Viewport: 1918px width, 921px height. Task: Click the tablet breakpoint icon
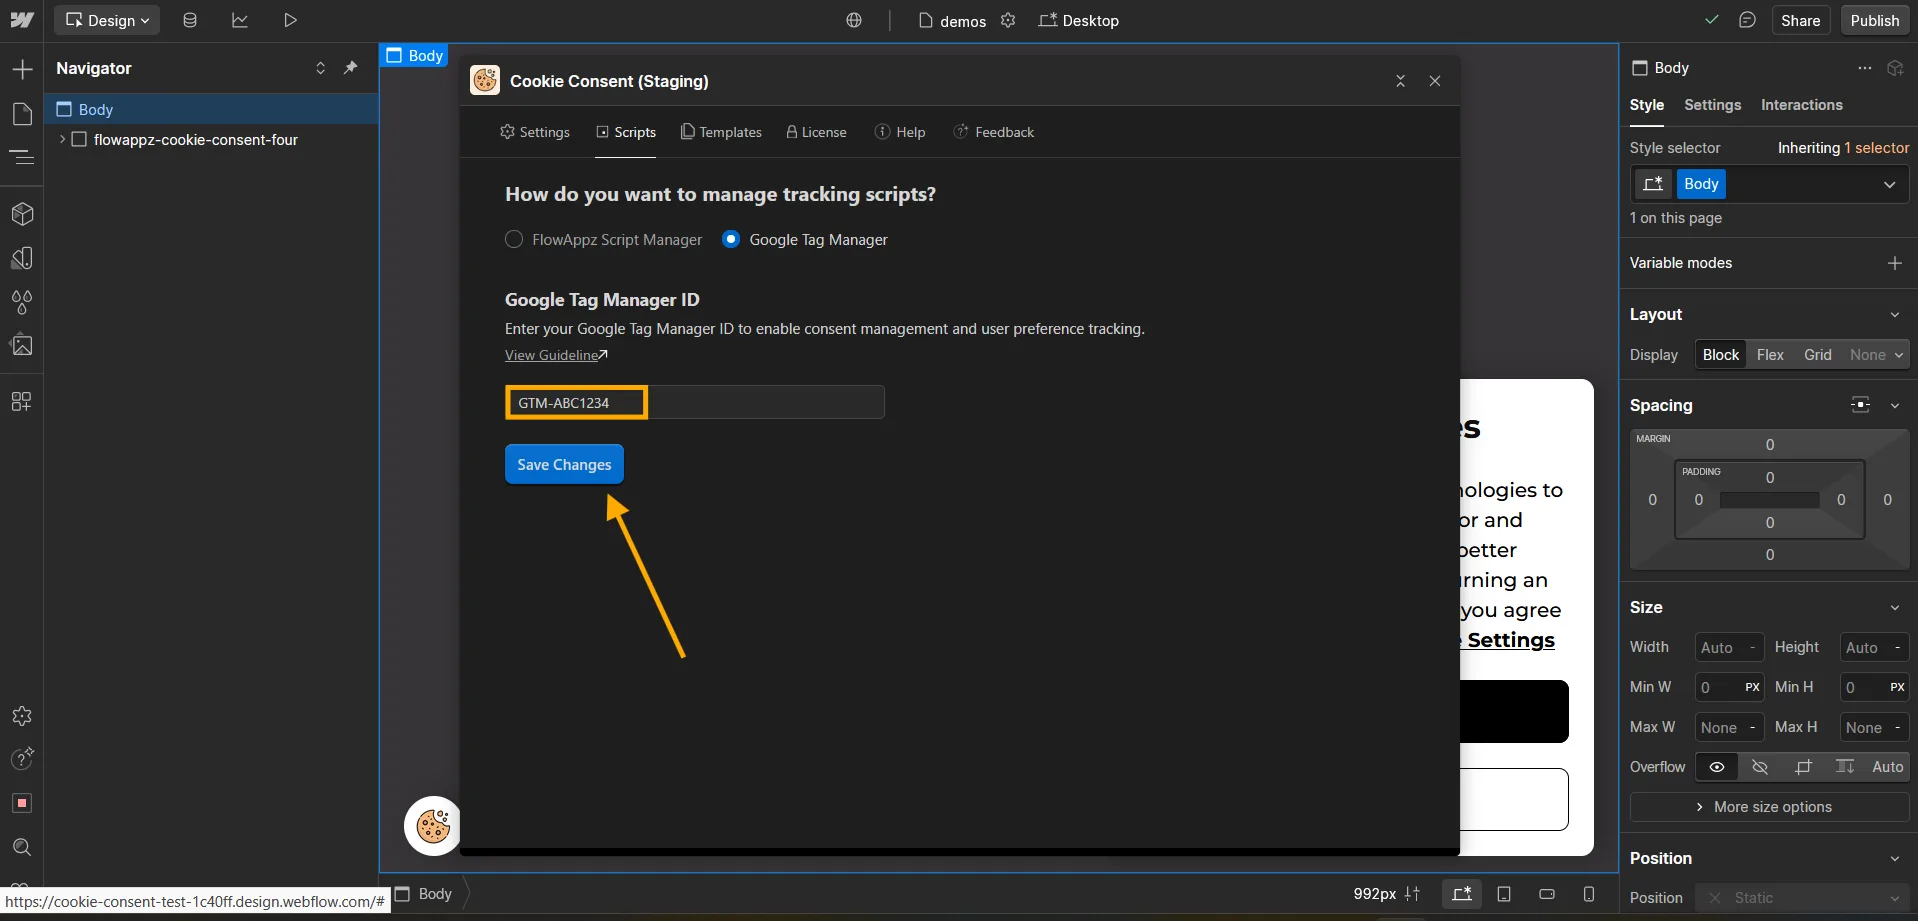coord(1504,894)
